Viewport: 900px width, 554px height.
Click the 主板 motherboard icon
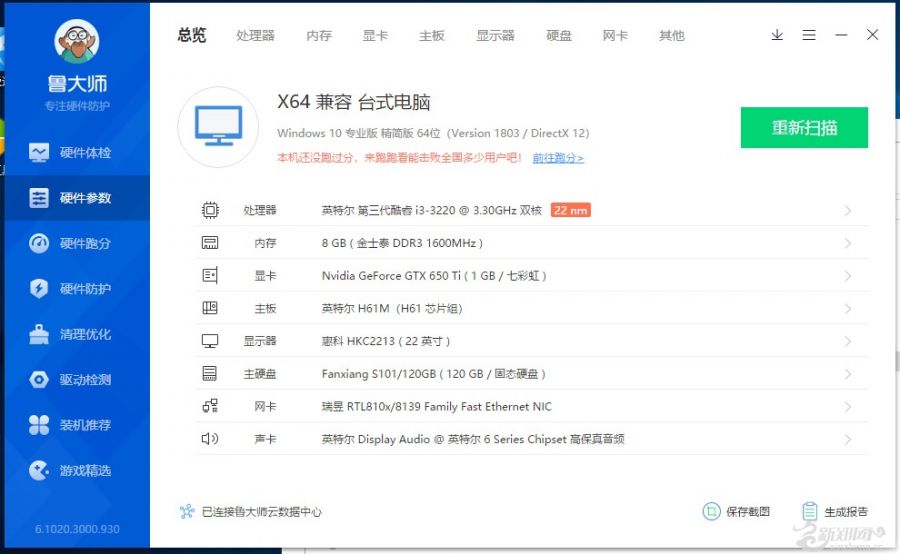pos(210,308)
